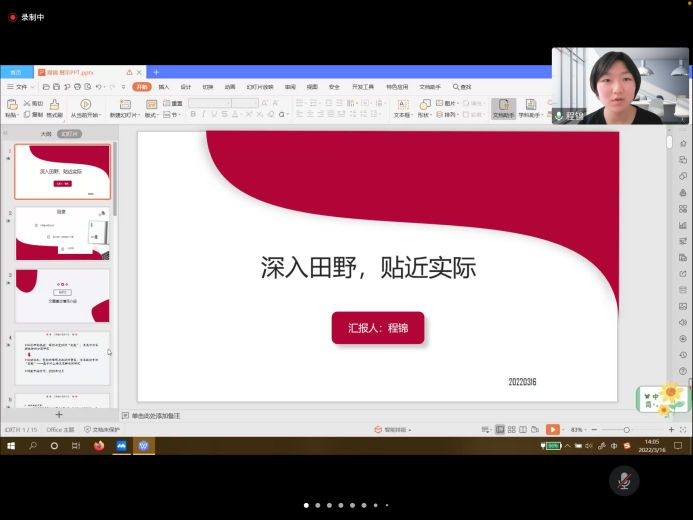Open Firefox from the Windows taskbar
Screen dimensions: 693x520
pos(98,445)
